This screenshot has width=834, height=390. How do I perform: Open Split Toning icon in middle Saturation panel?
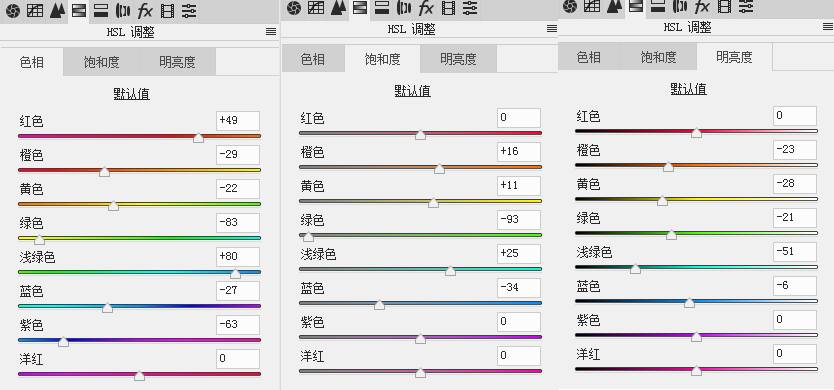click(x=381, y=7)
